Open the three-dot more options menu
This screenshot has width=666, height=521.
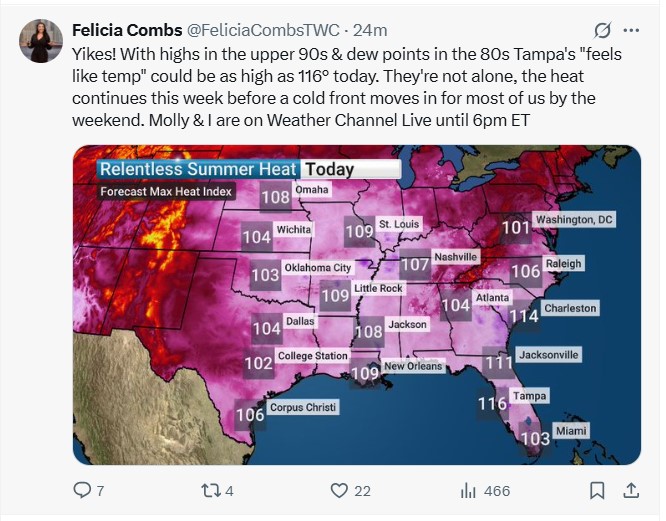point(631,30)
